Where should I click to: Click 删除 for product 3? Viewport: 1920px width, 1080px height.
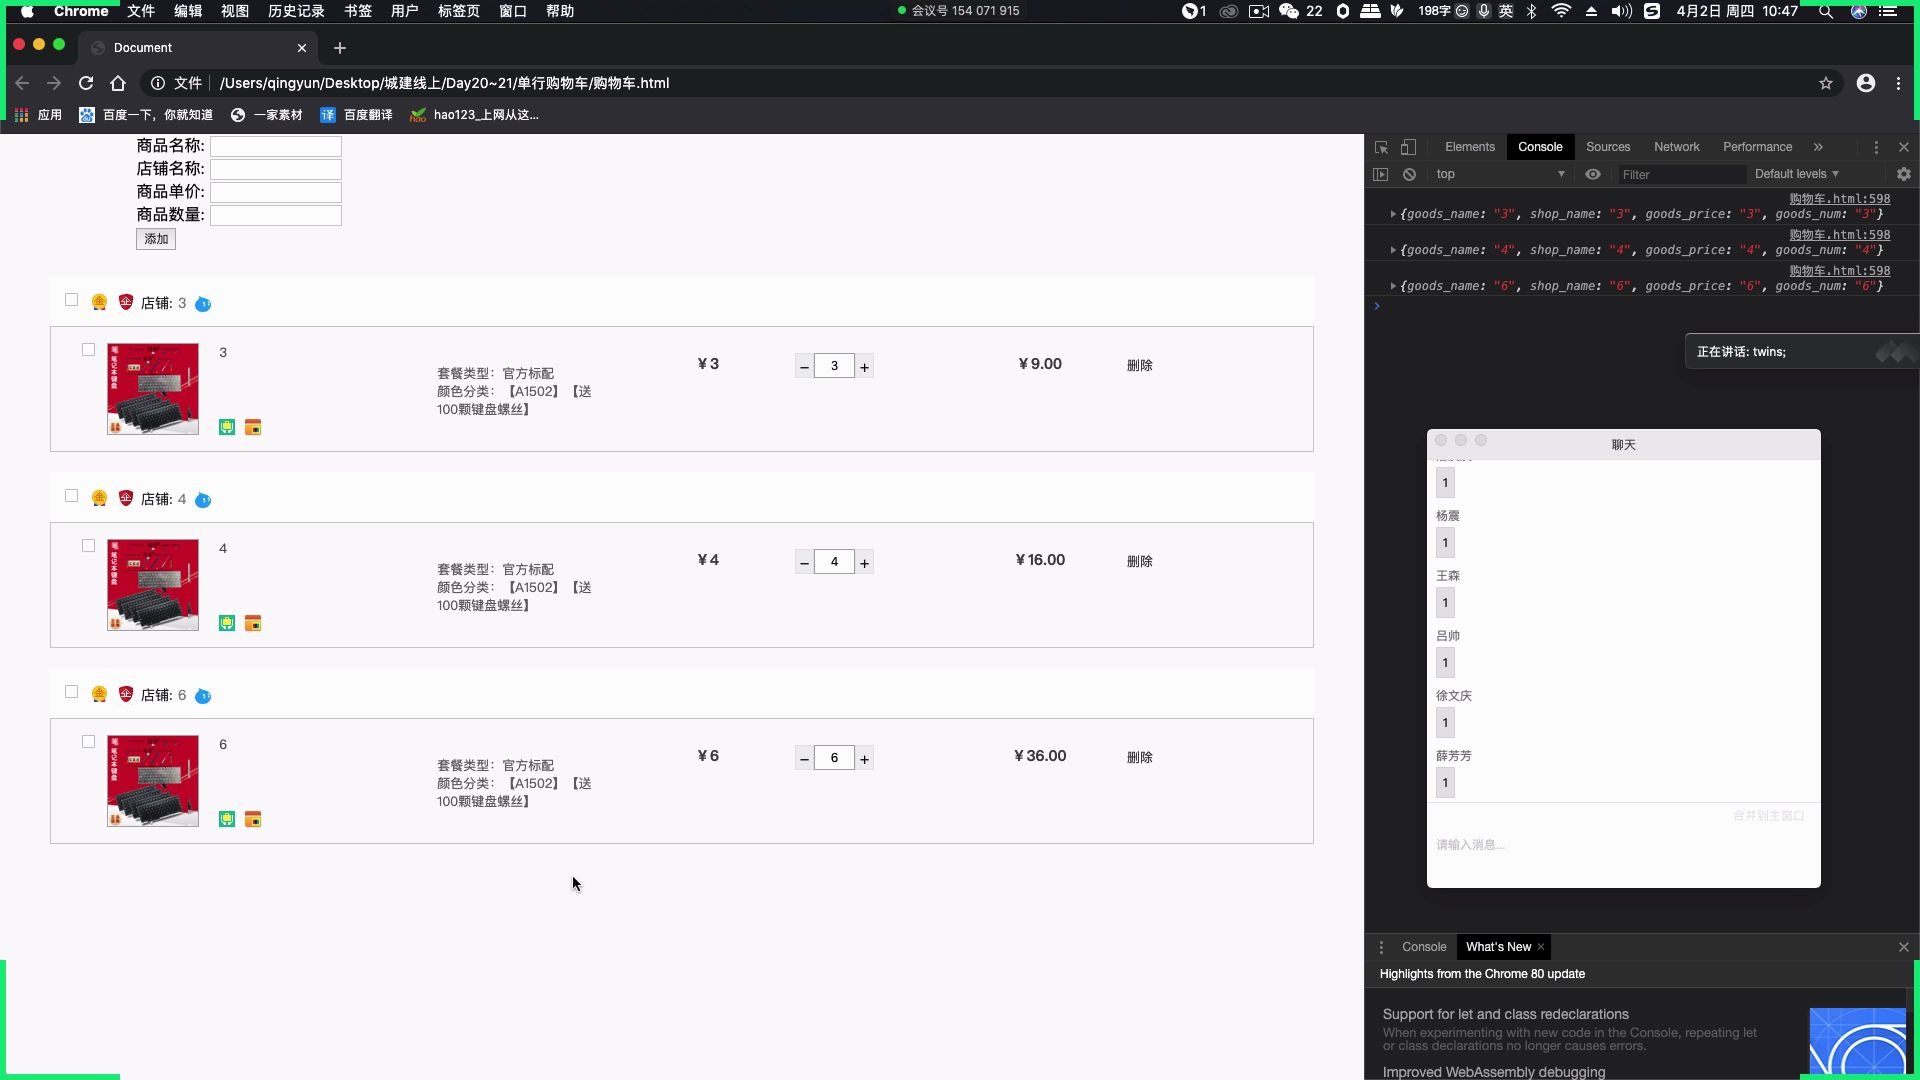coord(1140,366)
